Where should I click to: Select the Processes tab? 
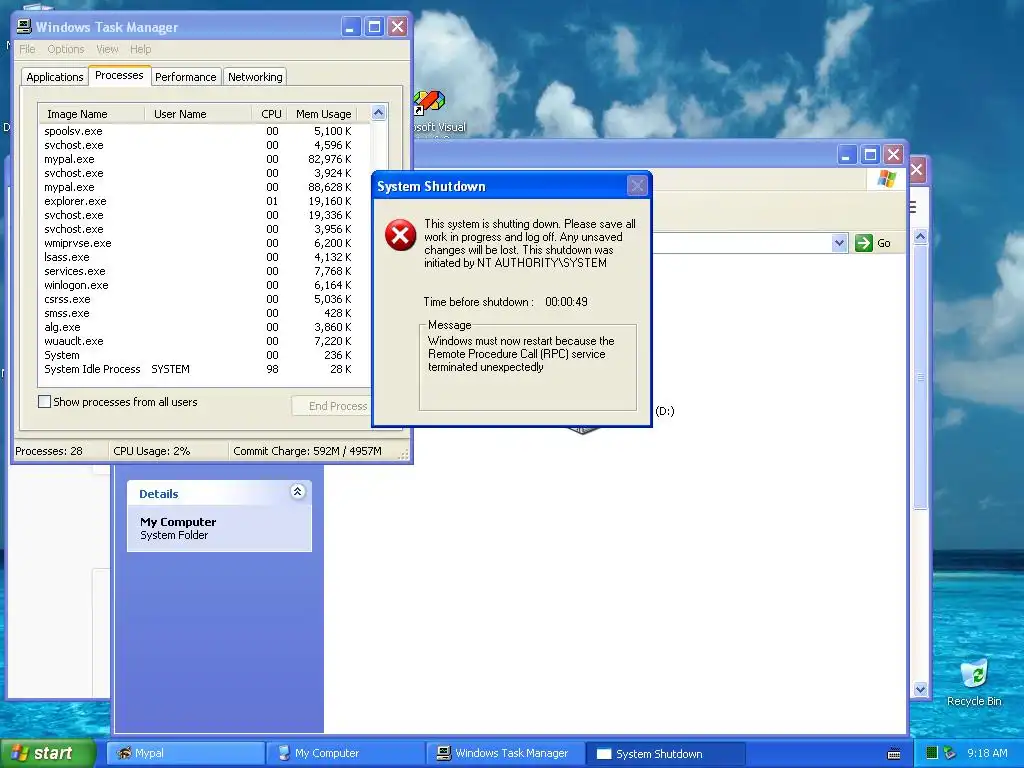(x=119, y=75)
